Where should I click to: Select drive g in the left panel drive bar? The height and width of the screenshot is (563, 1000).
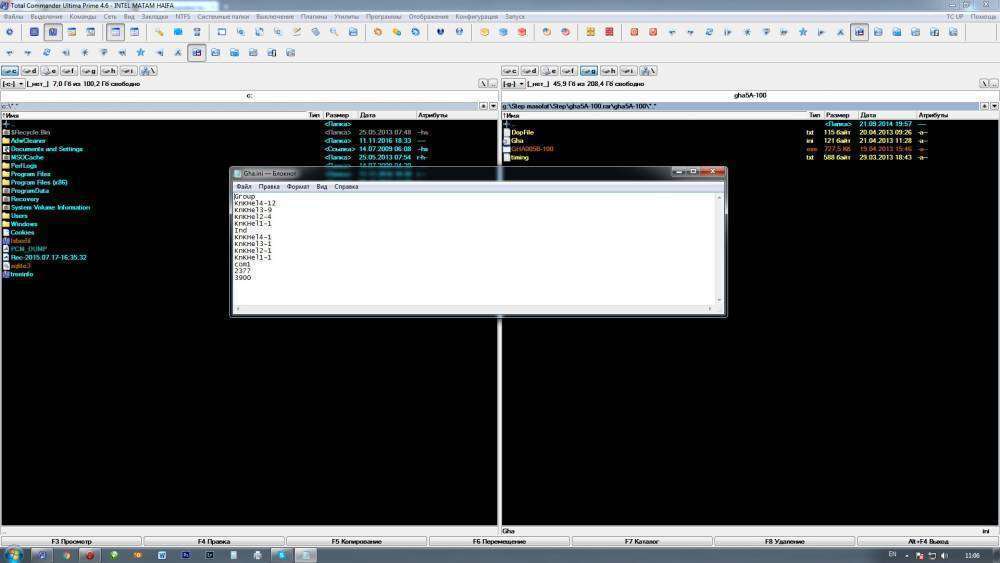88,71
